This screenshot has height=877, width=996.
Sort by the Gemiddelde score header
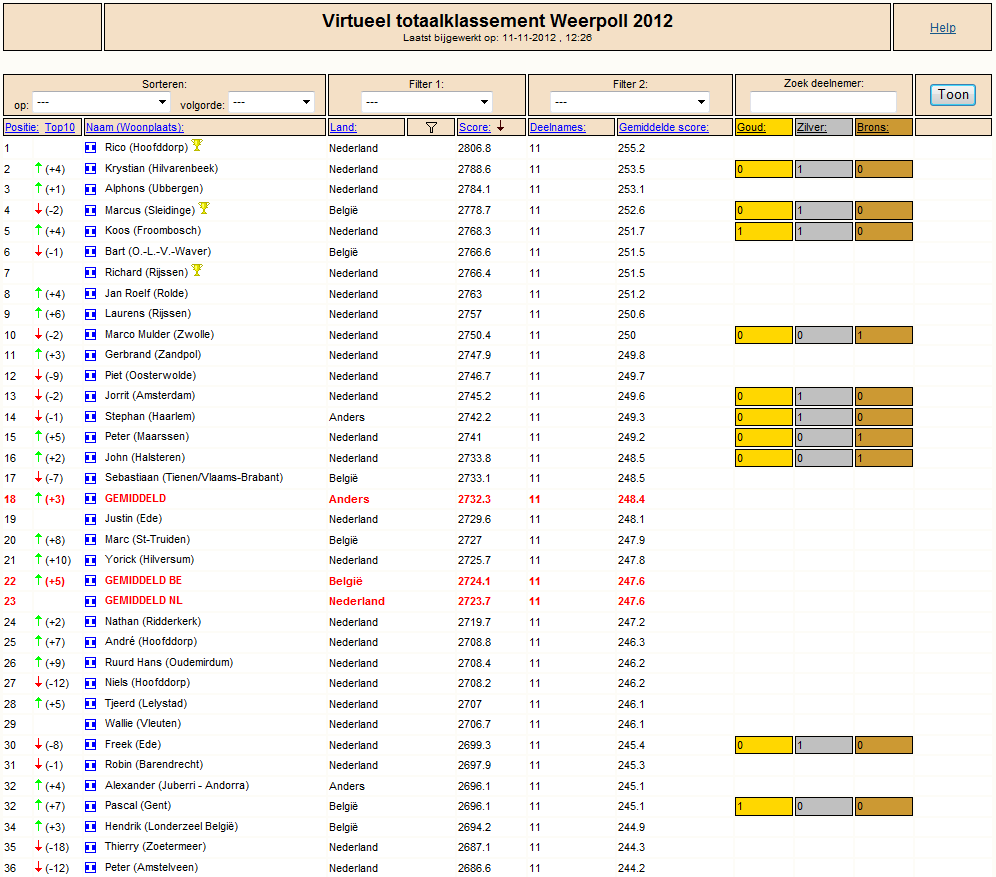pos(664,127)
